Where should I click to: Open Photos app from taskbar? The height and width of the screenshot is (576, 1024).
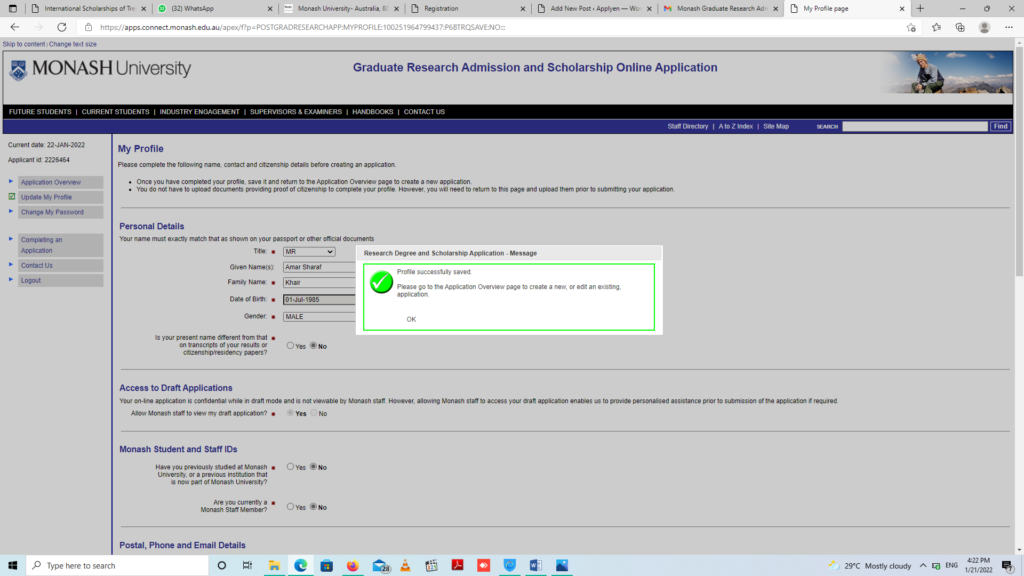[x=562, y=566]
